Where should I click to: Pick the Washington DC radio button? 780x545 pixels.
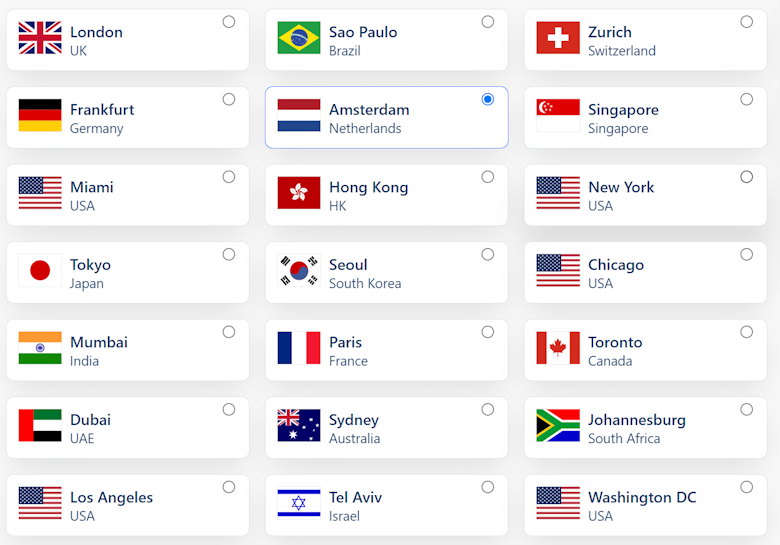746,487
